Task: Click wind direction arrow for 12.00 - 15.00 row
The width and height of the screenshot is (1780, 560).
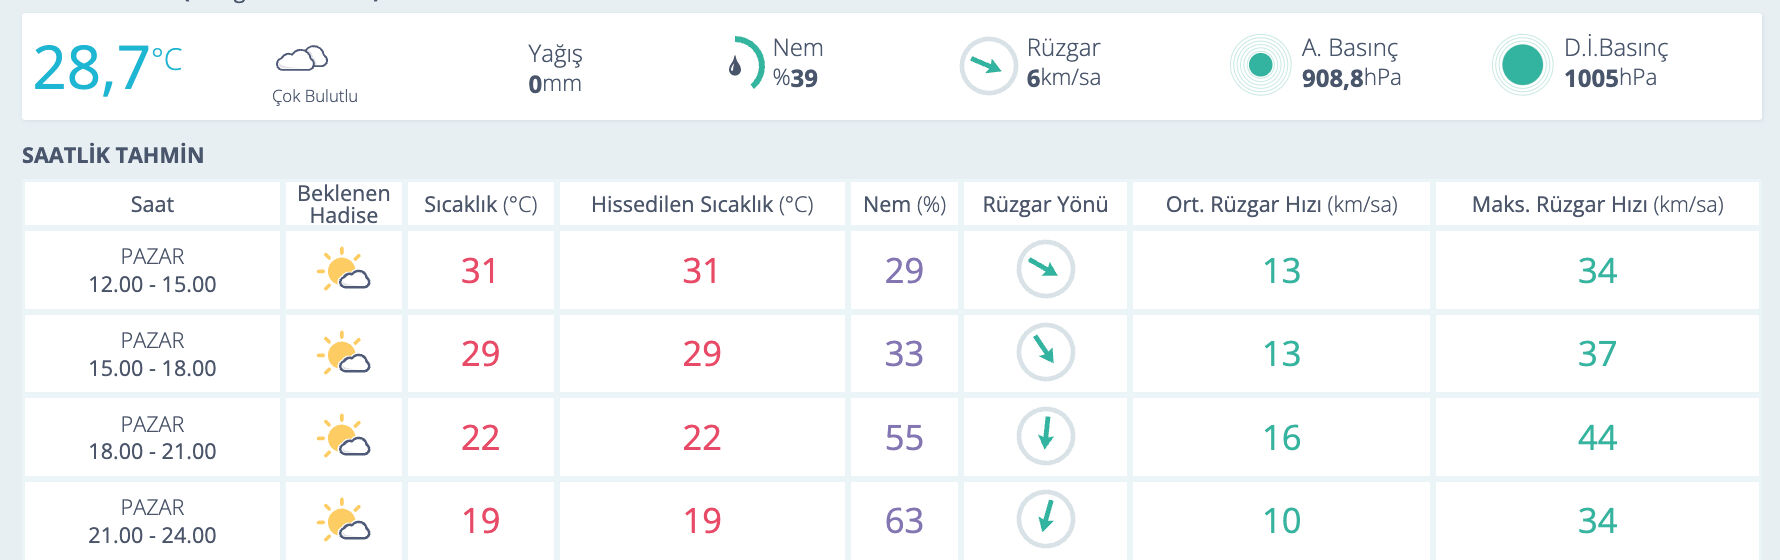Action: 1045,269
